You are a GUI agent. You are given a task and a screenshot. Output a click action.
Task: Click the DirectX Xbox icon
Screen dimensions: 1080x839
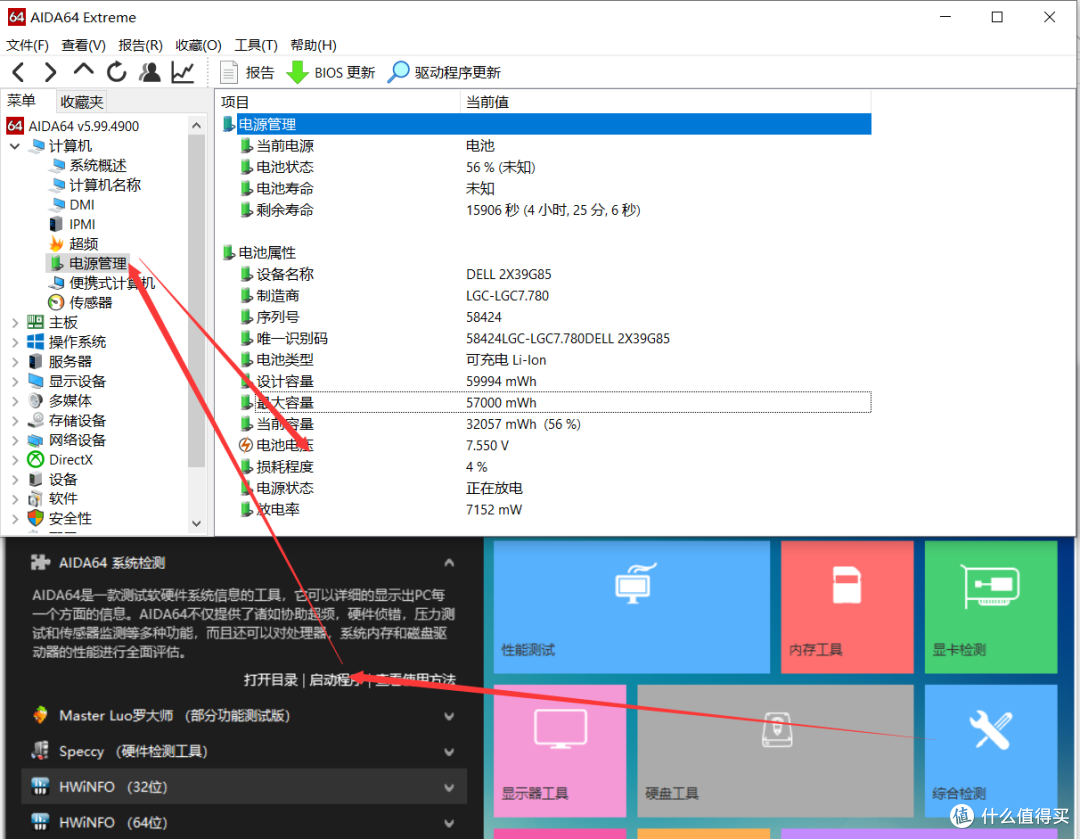point(36,459)
